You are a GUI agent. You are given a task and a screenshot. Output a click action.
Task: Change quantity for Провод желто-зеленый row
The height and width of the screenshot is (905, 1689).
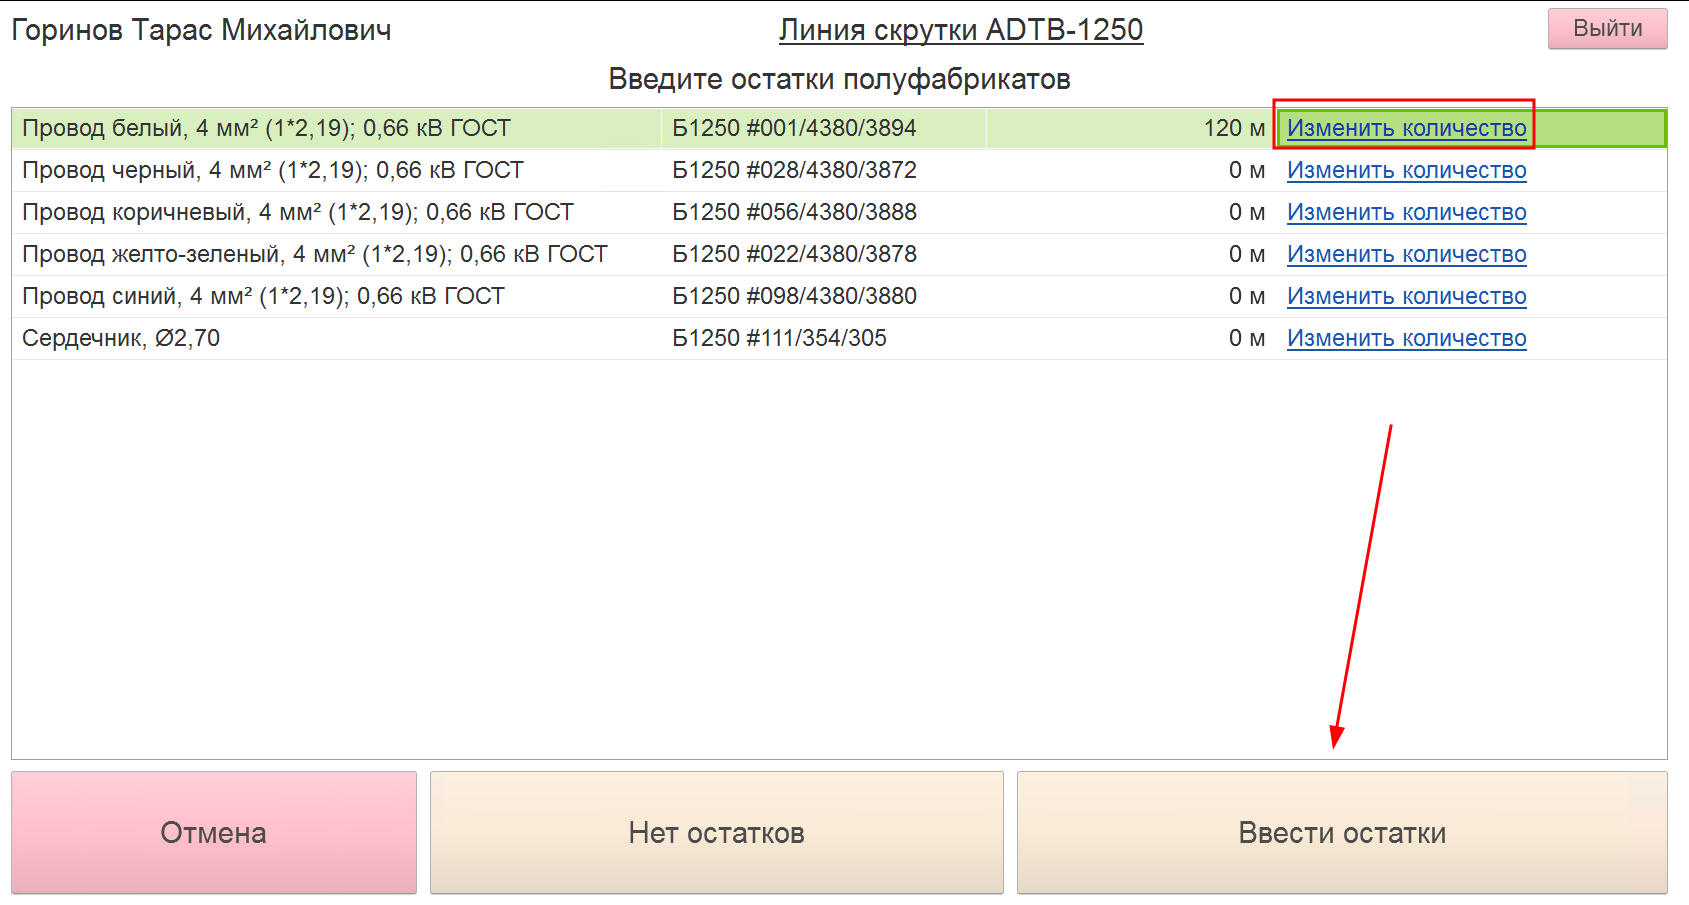click(1406, 254)
